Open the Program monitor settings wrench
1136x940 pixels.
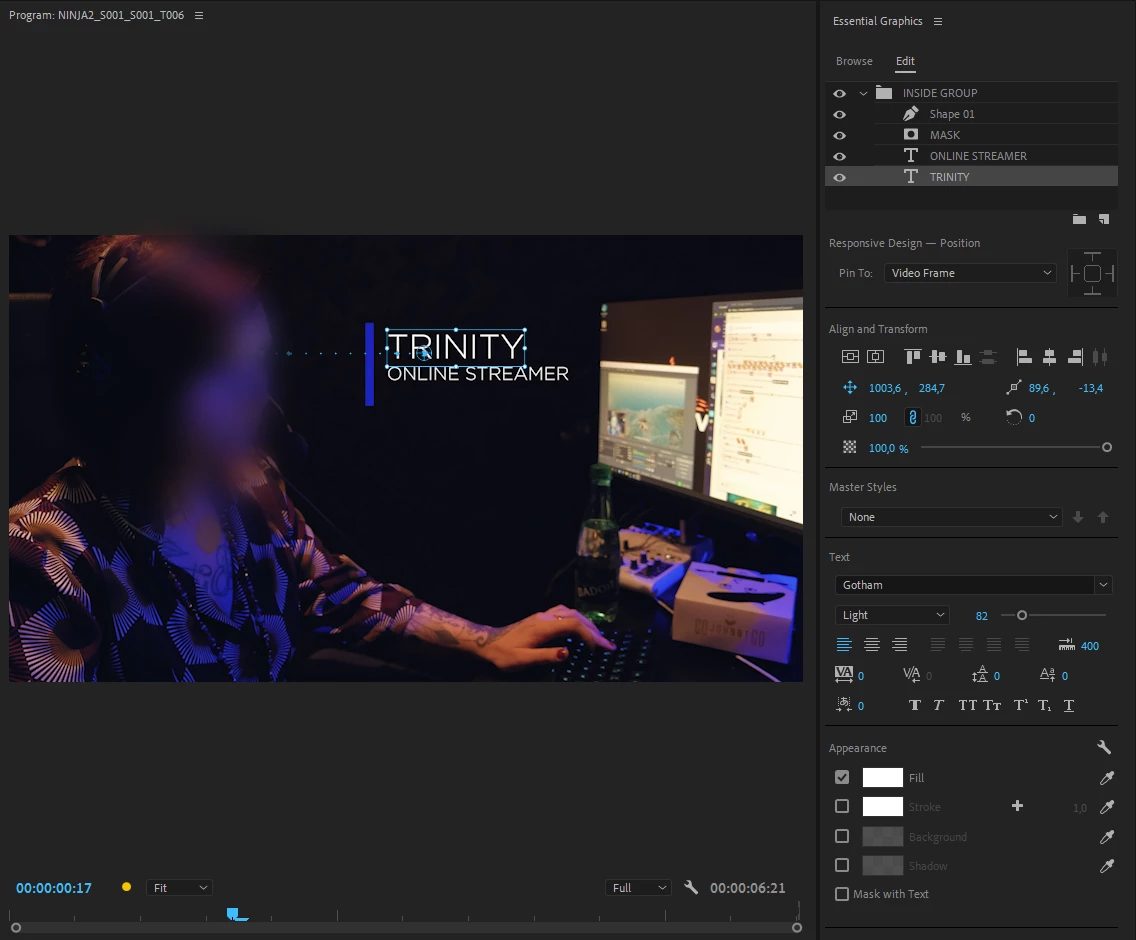[691, 887]
